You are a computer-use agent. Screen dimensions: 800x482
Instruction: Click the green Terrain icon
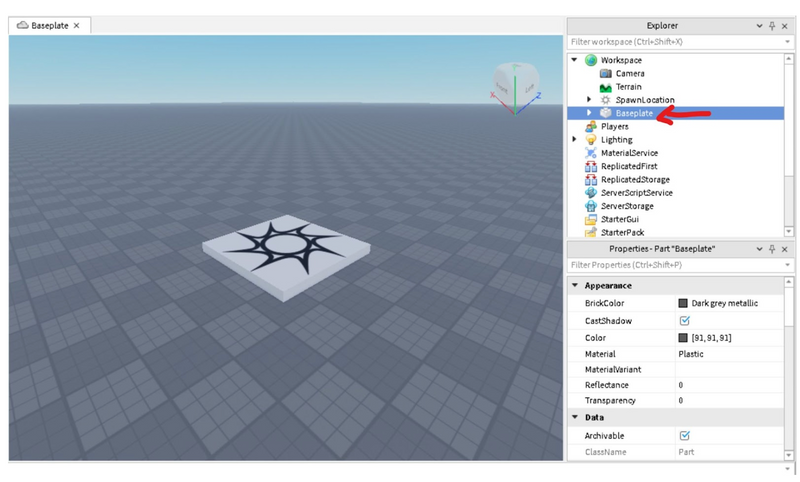point(606,87)
